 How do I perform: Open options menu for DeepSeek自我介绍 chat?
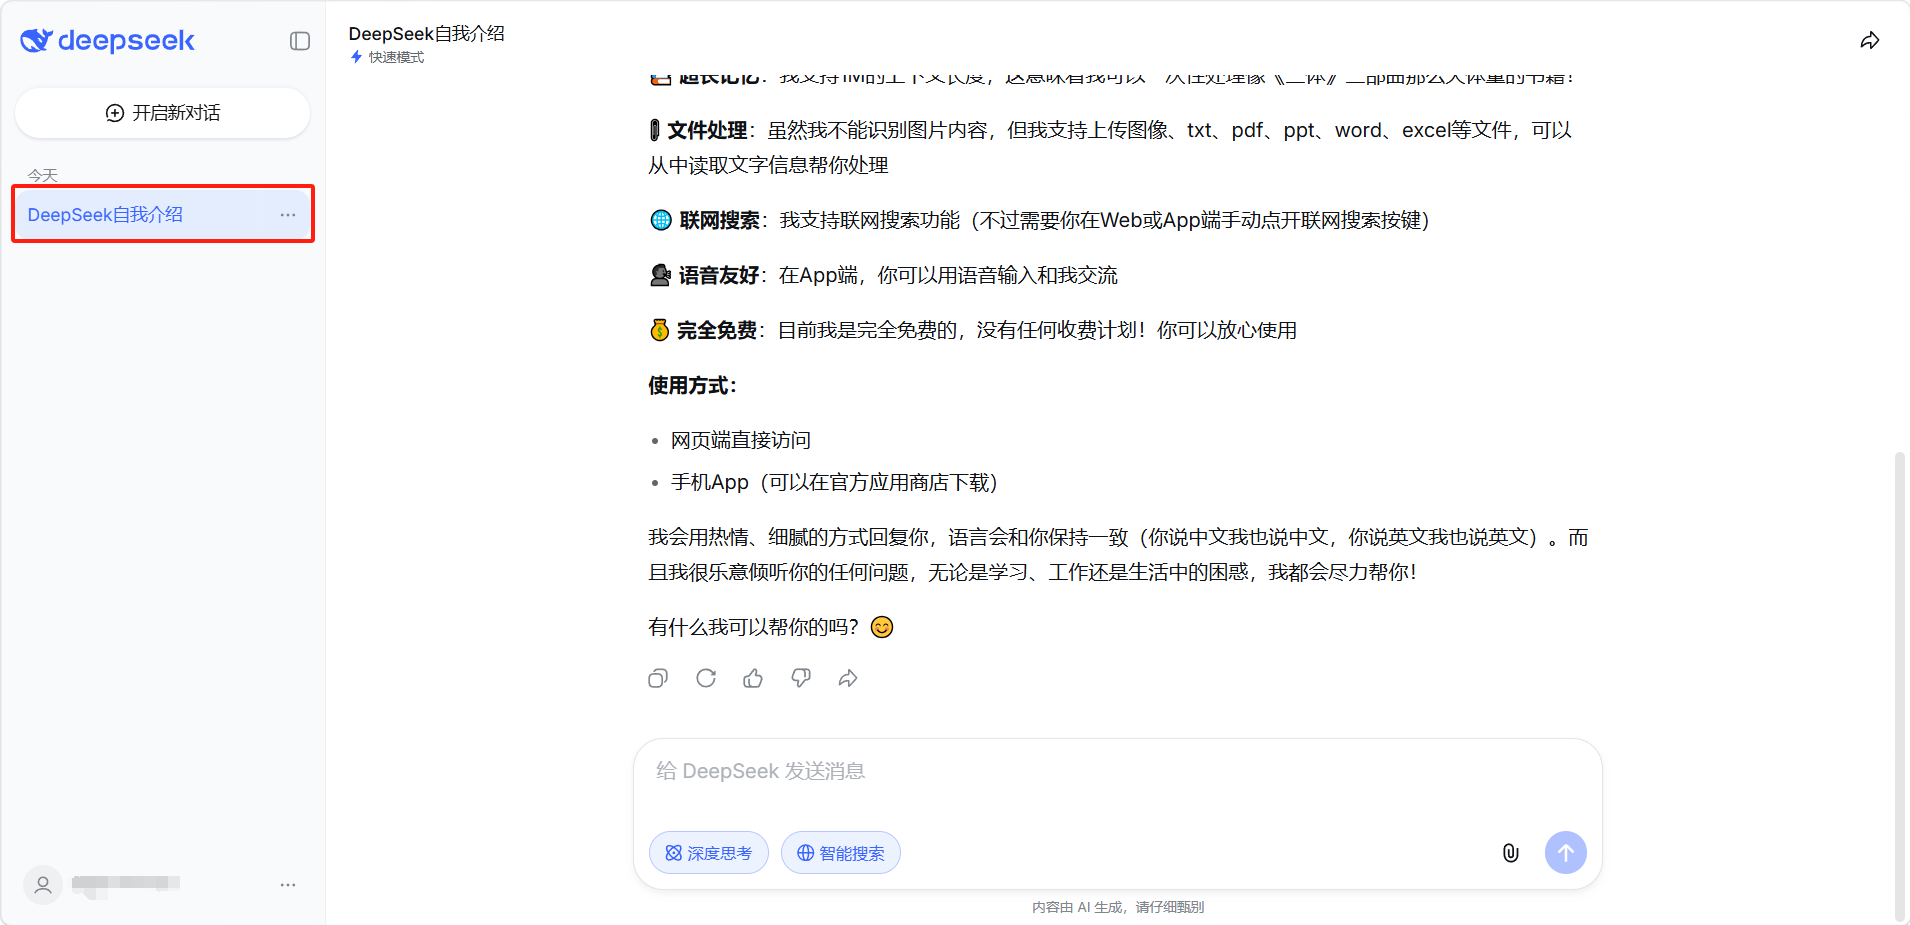click(288, 215)
